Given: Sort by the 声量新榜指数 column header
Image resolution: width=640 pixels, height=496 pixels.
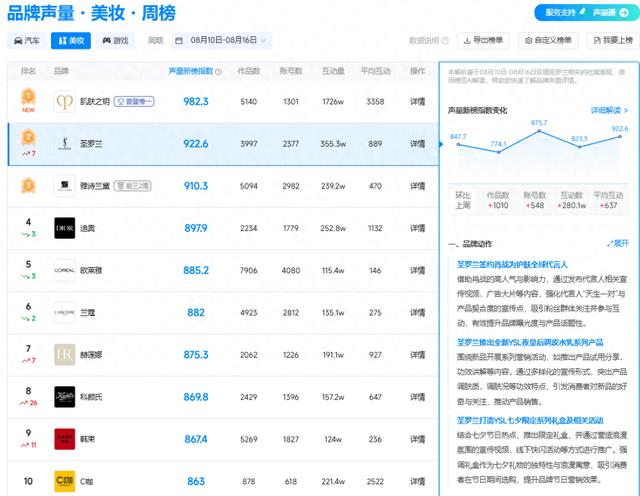Looking at the screenshot, I should click(194, 72).
